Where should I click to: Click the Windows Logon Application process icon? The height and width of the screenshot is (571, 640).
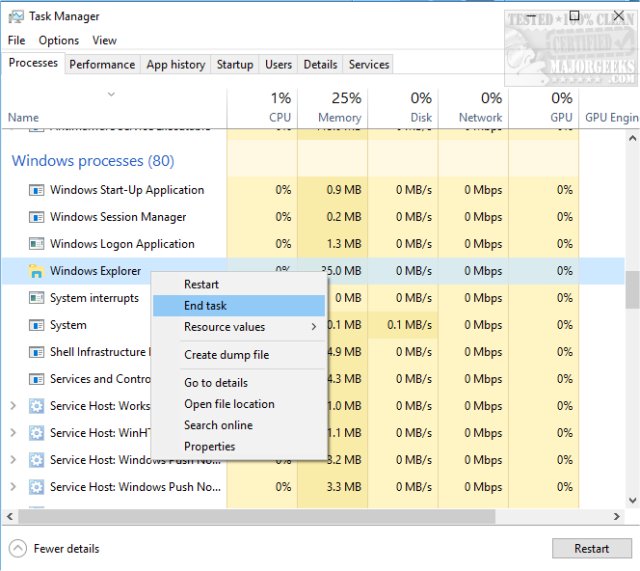(36, 244)
